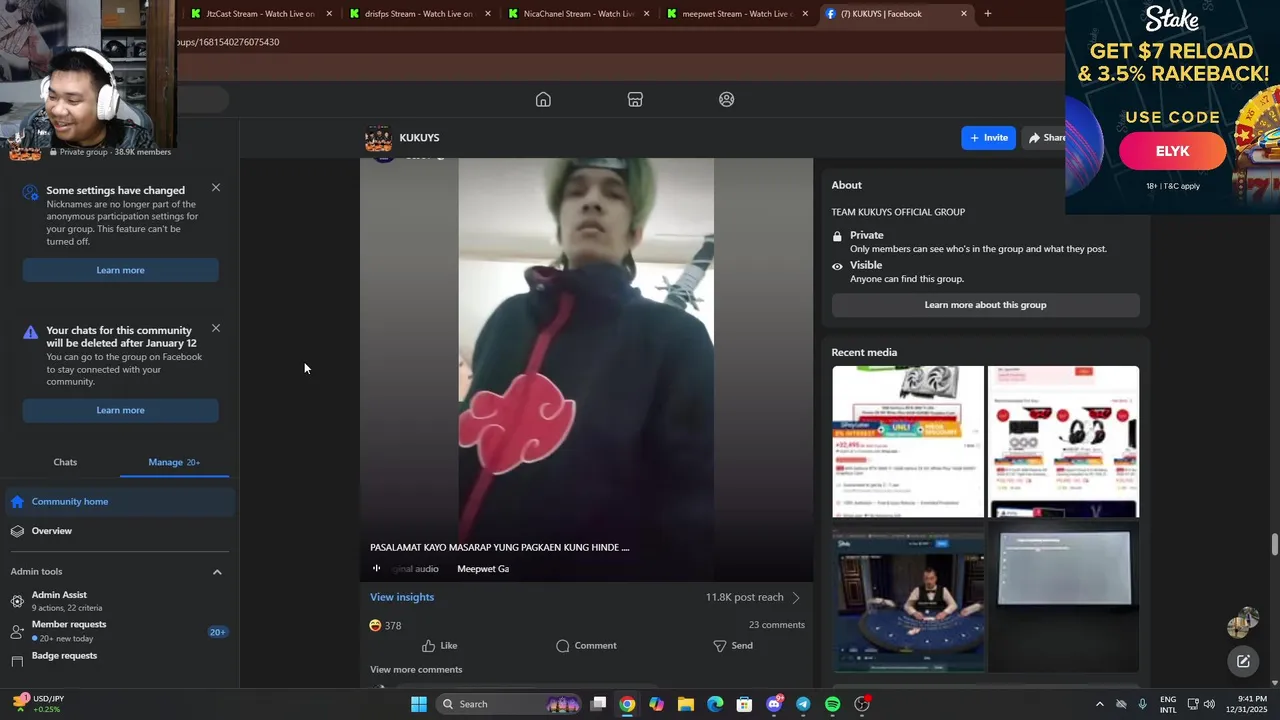The height and width of the screenshot is (720, 1280).
Task: Open Telegram from the taskbar
Action: 803,704
